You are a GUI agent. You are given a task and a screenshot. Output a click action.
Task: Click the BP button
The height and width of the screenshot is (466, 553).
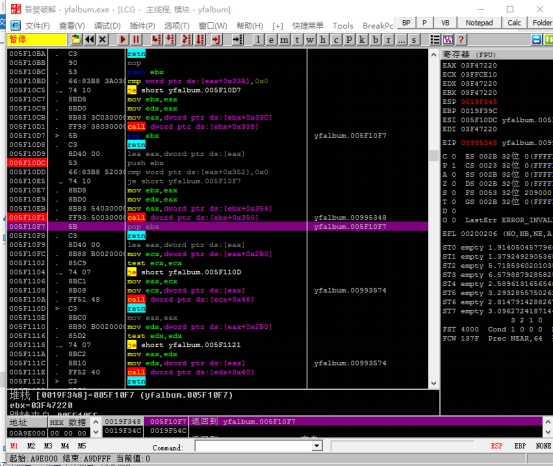coord(406,23)
